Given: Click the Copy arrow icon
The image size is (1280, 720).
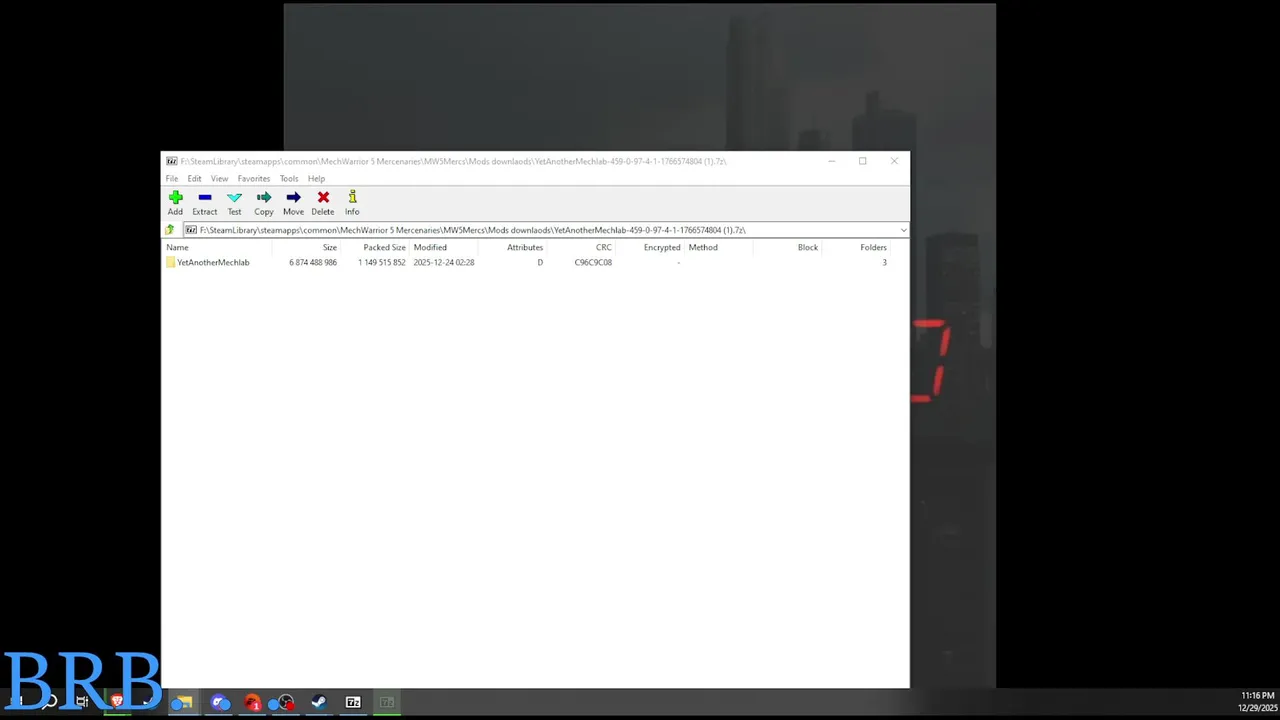Looking at the screenshot, I should pyautogui.click(x=264, y=197).
